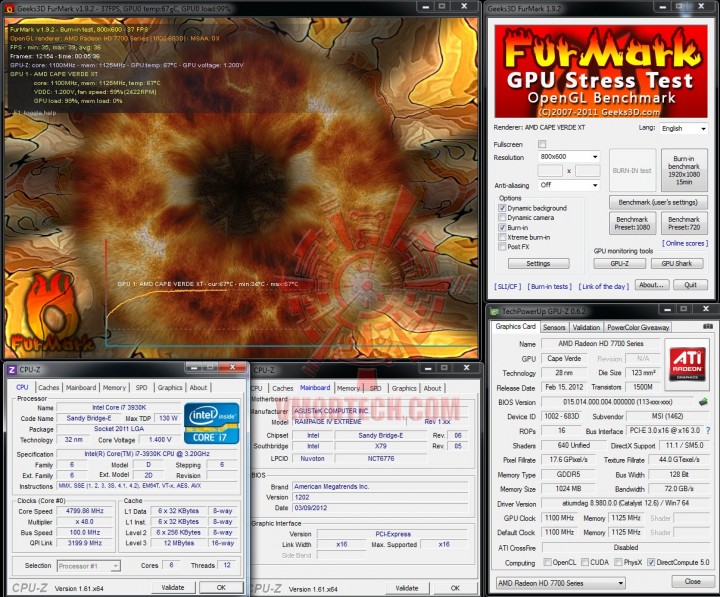Click Validate in right CPU-Z window

pyautogui.click(x=407, y=588)
